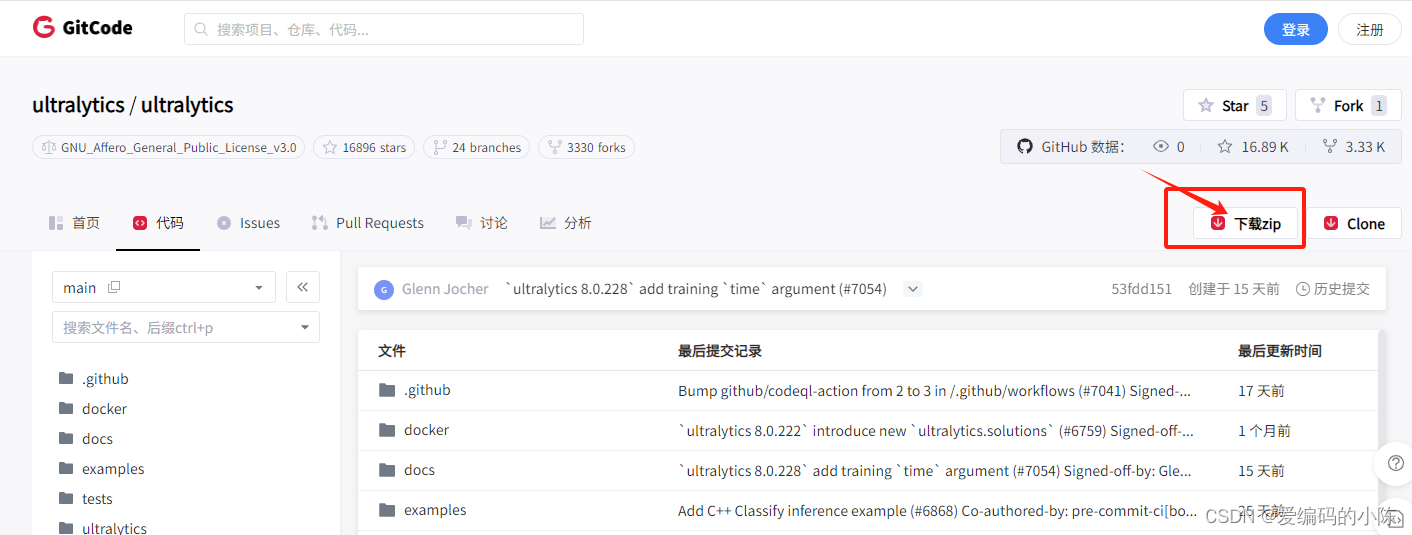Click the GitHub watchers eye icon

point(1161,146)
